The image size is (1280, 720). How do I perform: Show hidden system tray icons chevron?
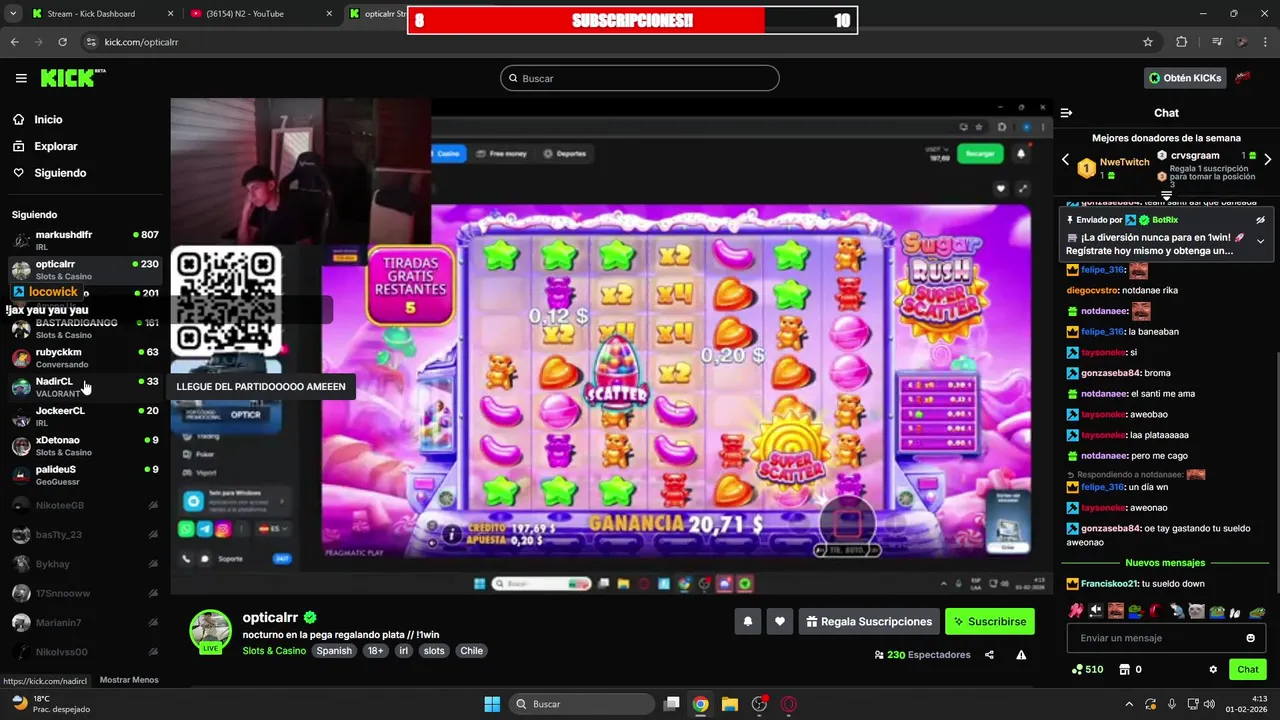1130,704
